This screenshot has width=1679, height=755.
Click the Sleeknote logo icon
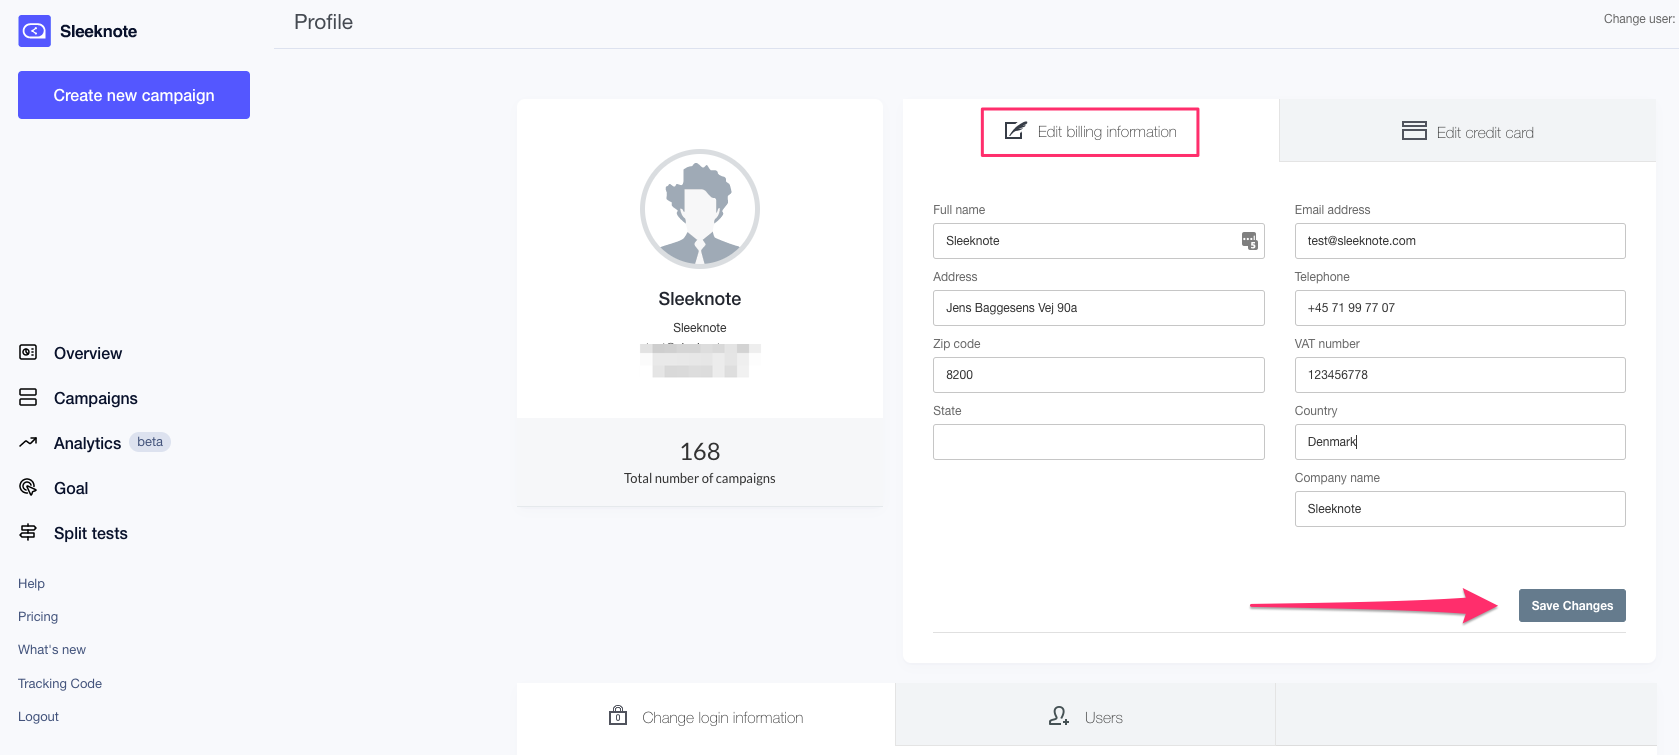pos(34,31)
